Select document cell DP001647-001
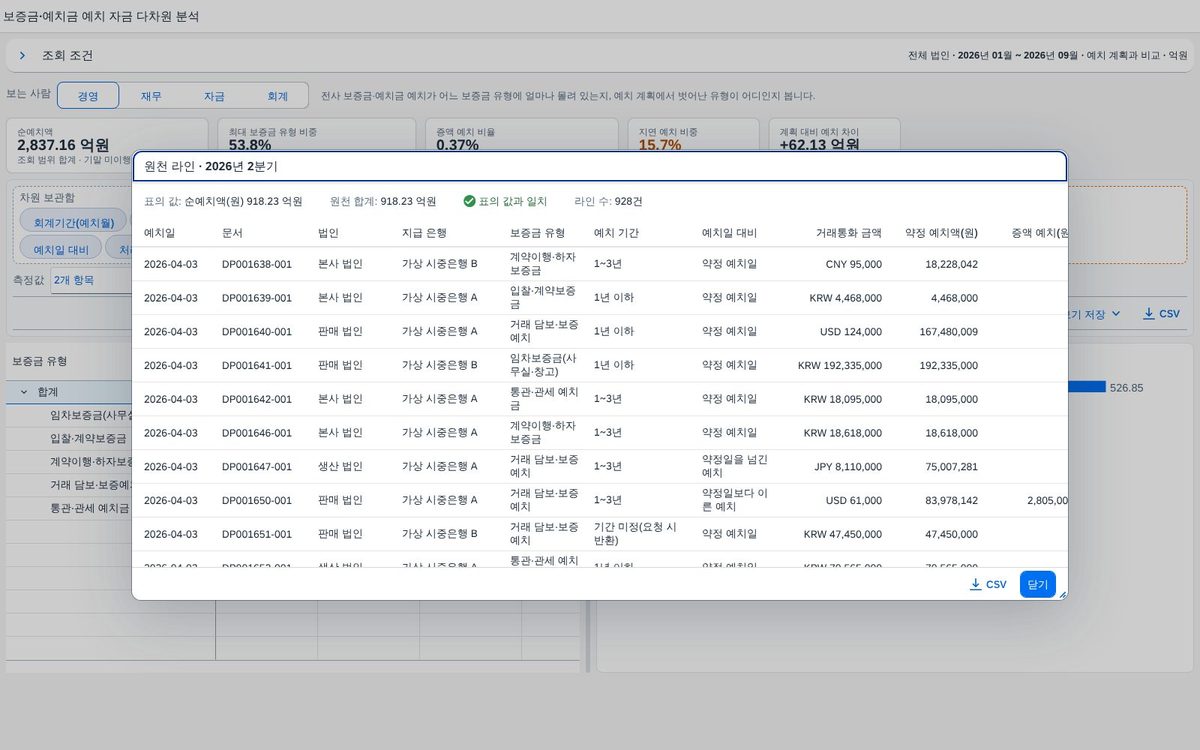 [257, 467]
